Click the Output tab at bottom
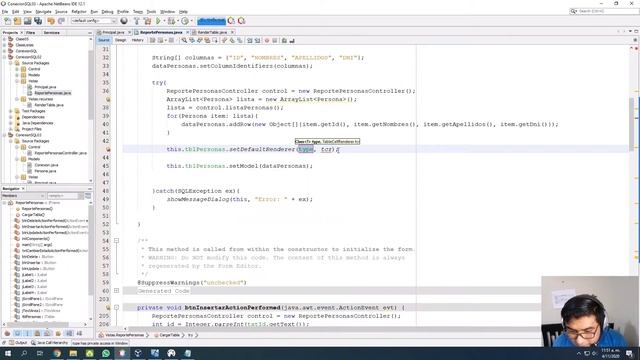This screenshot has width=640, height=360. [18, 343]
